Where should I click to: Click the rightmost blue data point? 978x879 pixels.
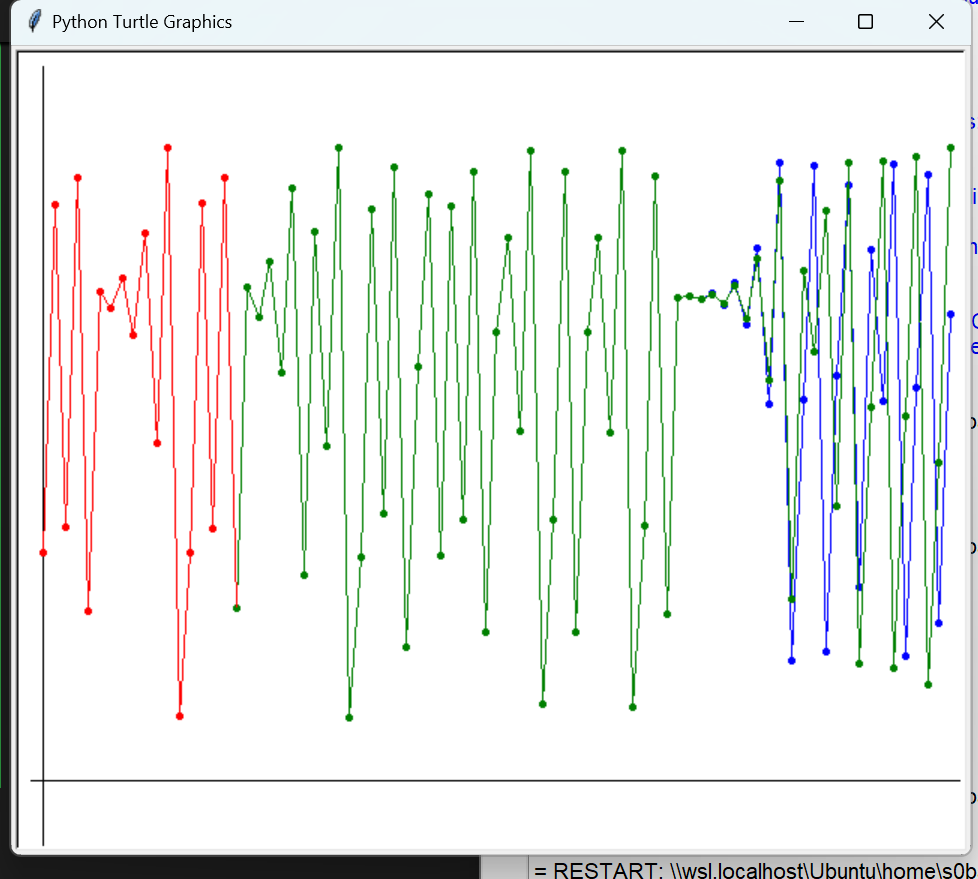click(x=951, y=314)
